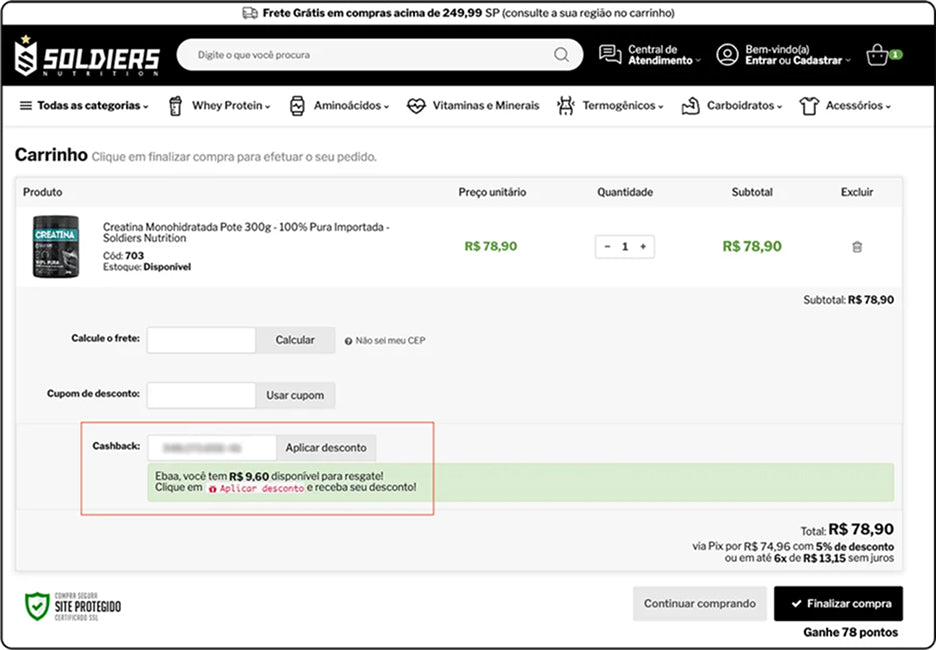The height and width of the screenshot is (650, 936).
Task: Decrease quantity with minus button
Action: coord(607,247)
